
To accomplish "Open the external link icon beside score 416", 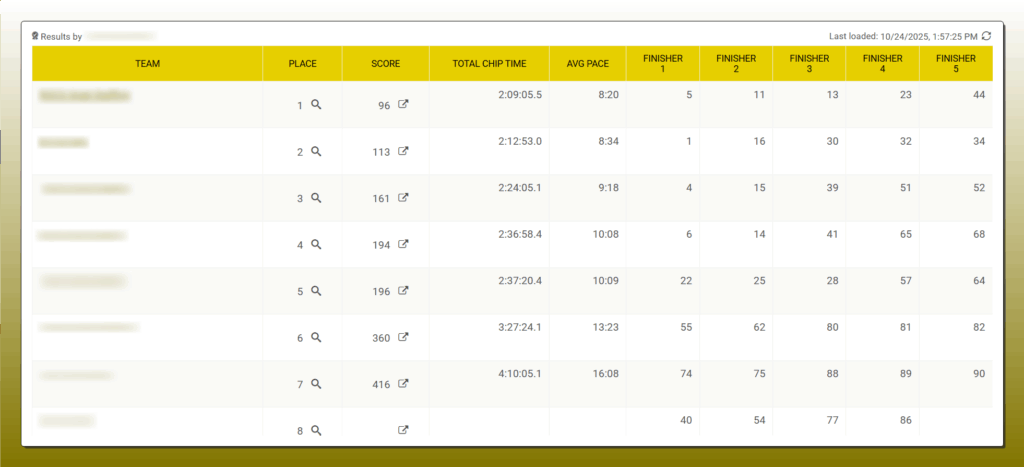I will click(x=403, y=383).
